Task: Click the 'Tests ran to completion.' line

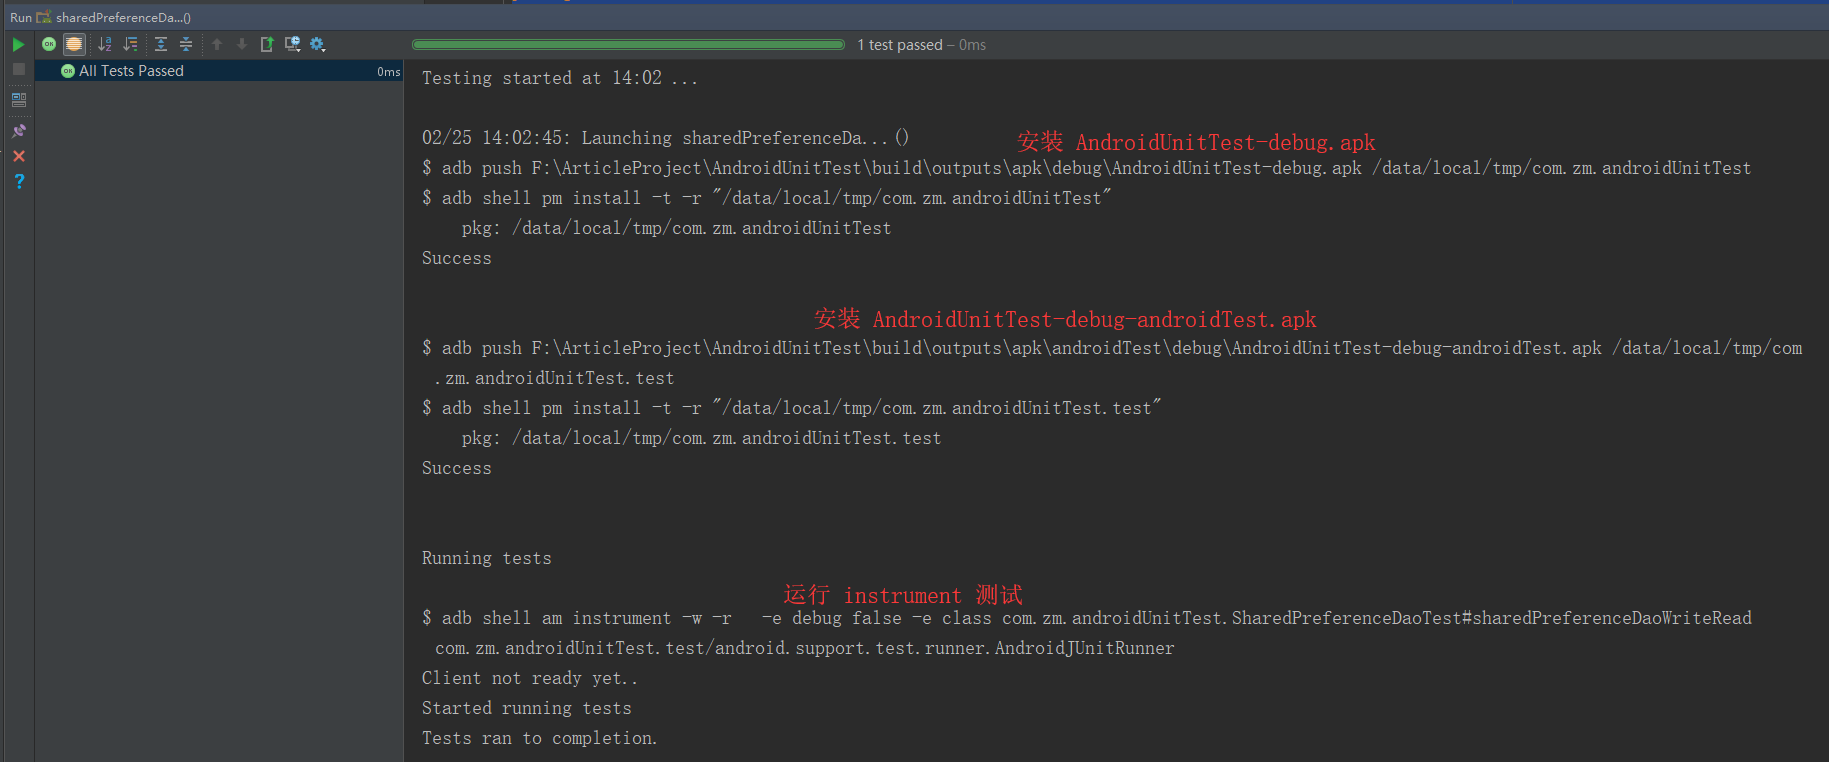Action: [x=540, y=738]
